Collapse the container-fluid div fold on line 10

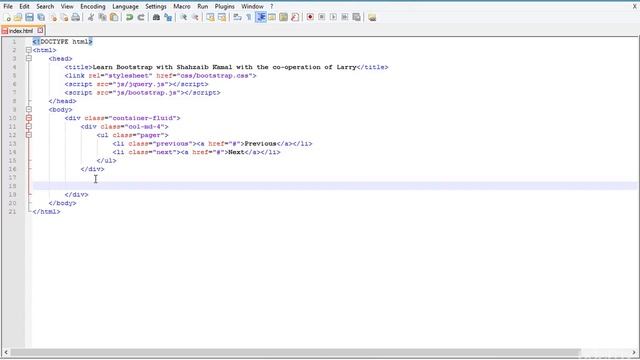click(29, 118)
